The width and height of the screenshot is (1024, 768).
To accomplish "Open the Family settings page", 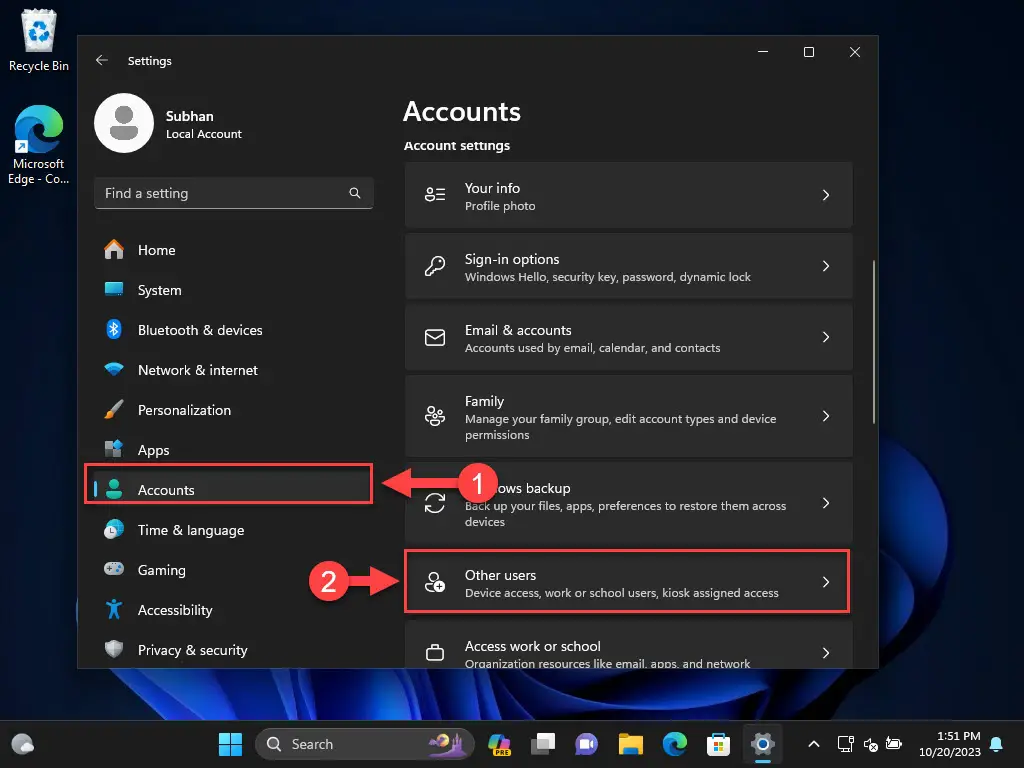I will [628, 416].
